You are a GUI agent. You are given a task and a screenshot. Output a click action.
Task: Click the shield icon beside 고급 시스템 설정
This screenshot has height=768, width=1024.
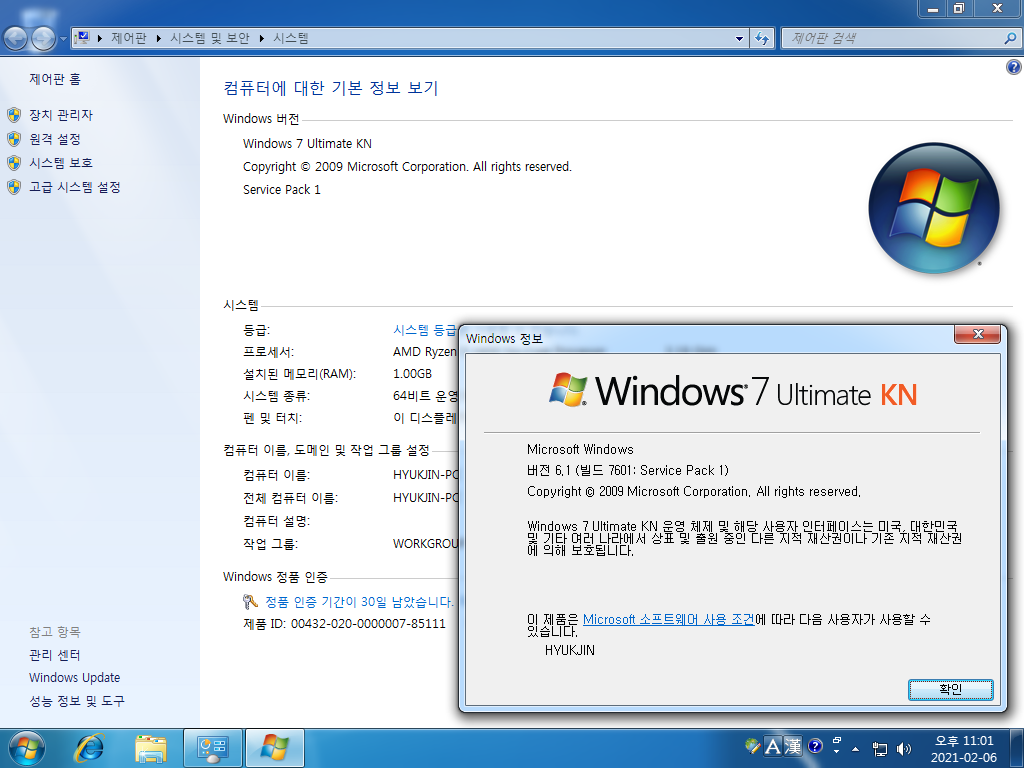[x=14, y=187]
